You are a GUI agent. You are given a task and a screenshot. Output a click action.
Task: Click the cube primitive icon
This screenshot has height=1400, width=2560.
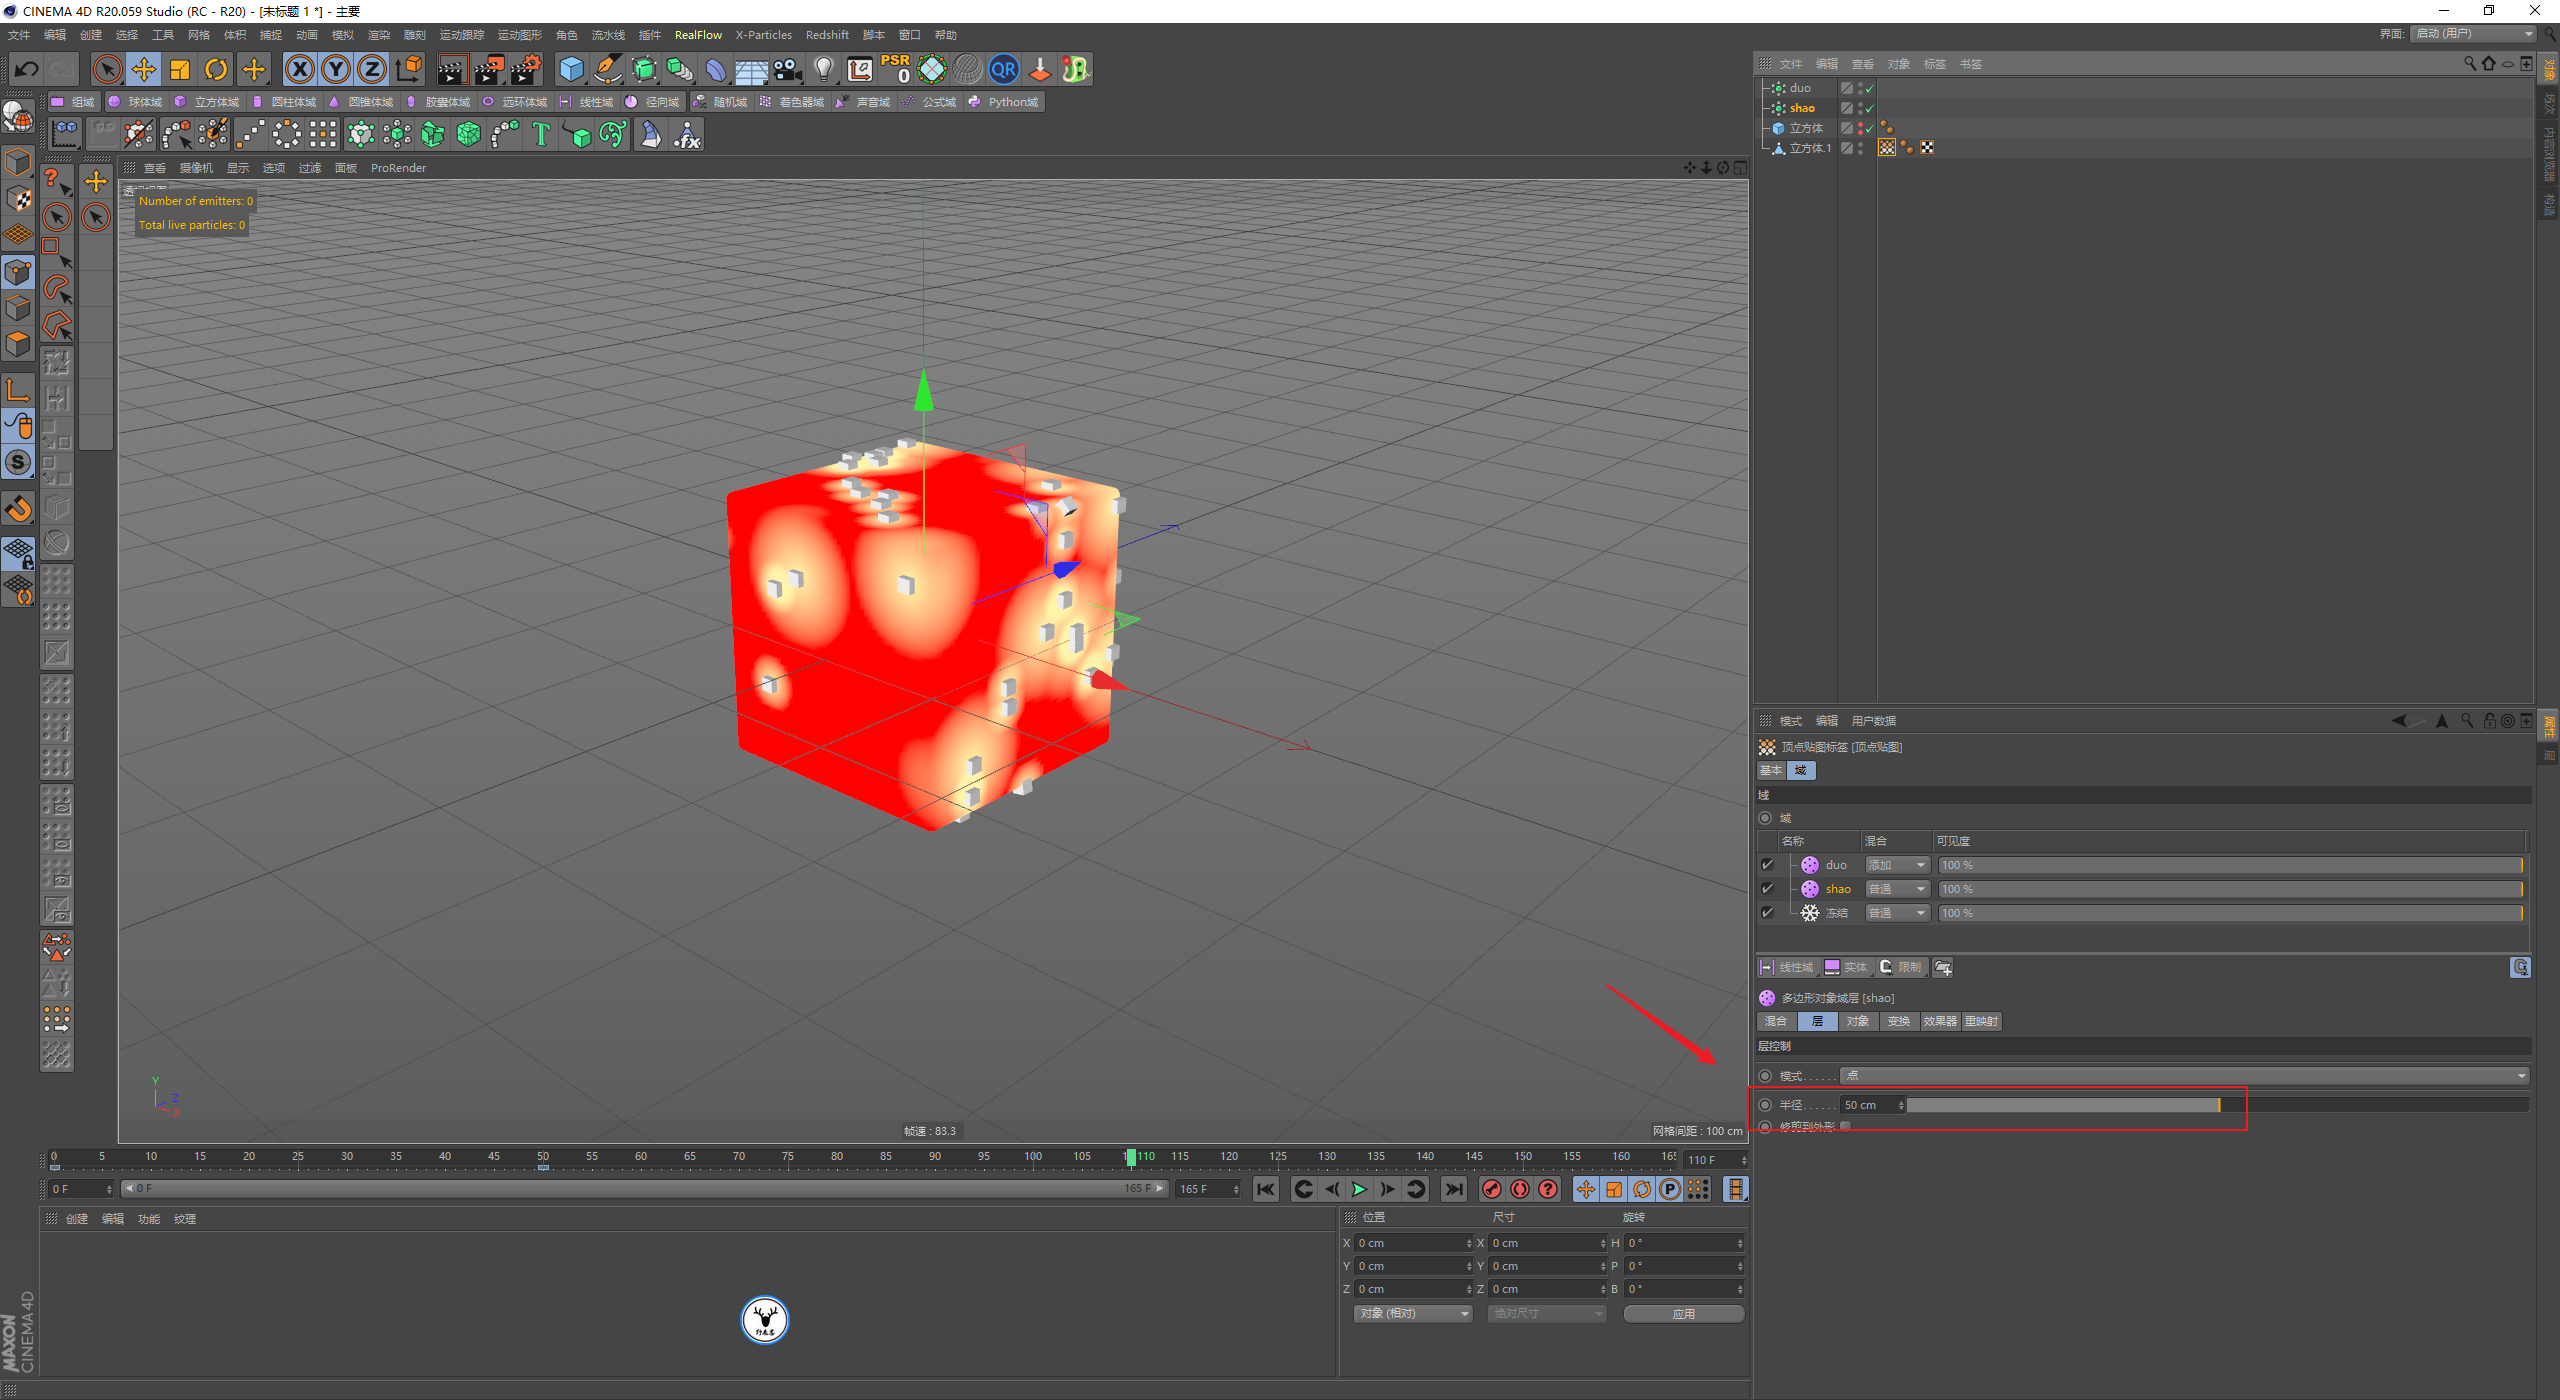[x=571, y=69]
